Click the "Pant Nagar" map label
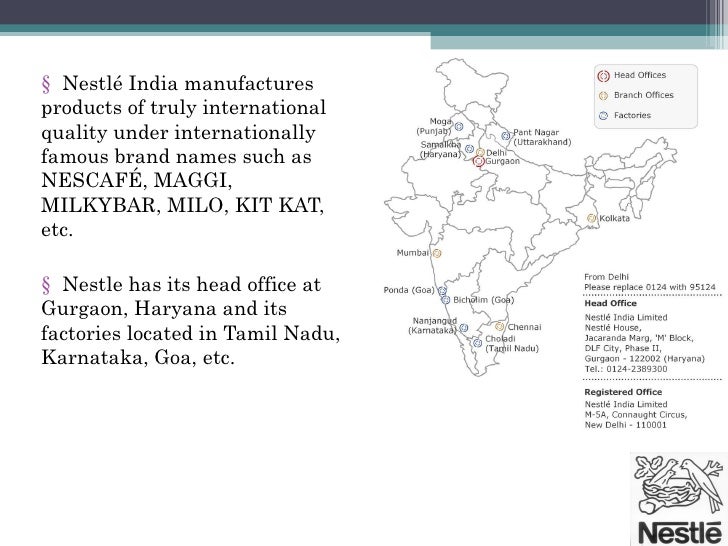 click(536, 132)
